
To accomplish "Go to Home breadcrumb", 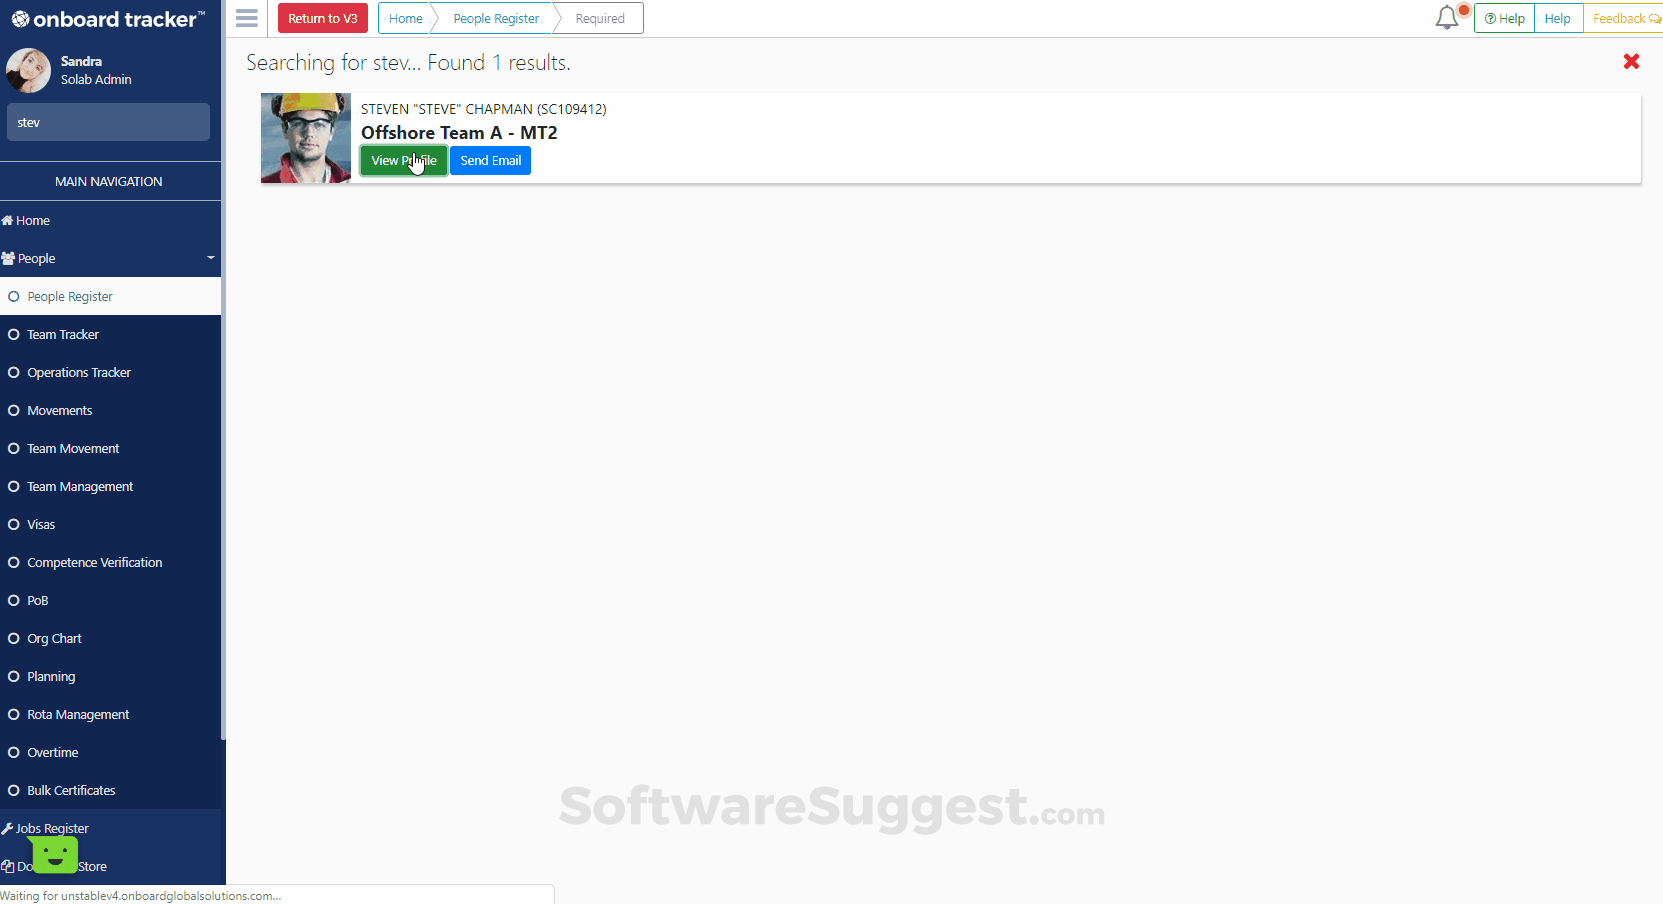I will (406, 18).
